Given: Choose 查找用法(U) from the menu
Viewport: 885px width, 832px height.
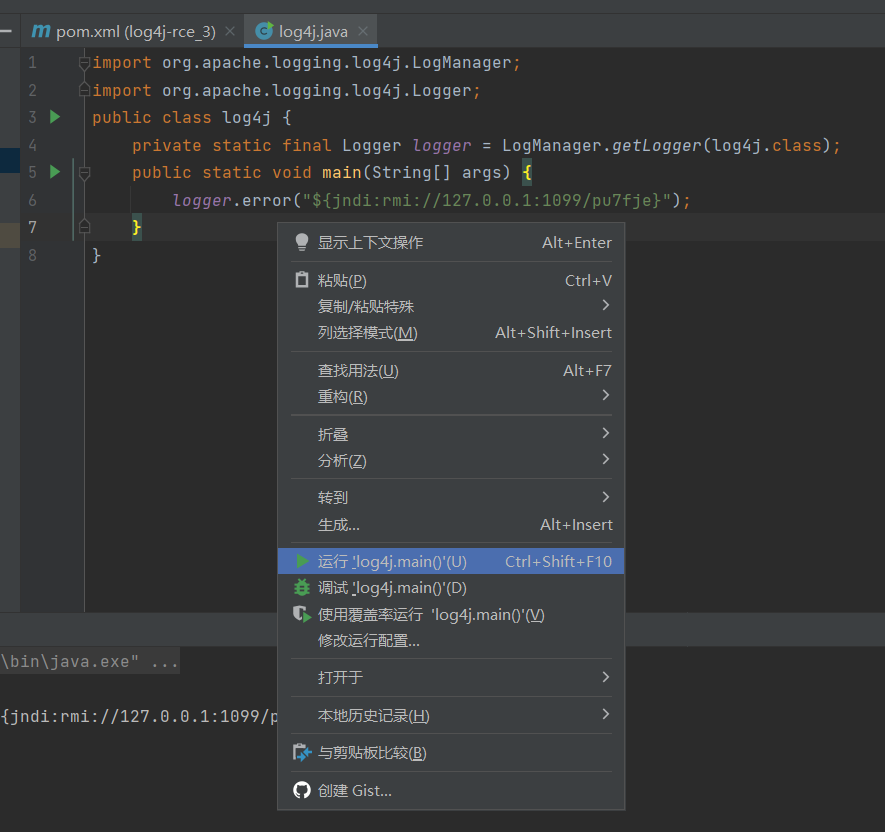Looking at the screenshot, I should tap(451, 371).
